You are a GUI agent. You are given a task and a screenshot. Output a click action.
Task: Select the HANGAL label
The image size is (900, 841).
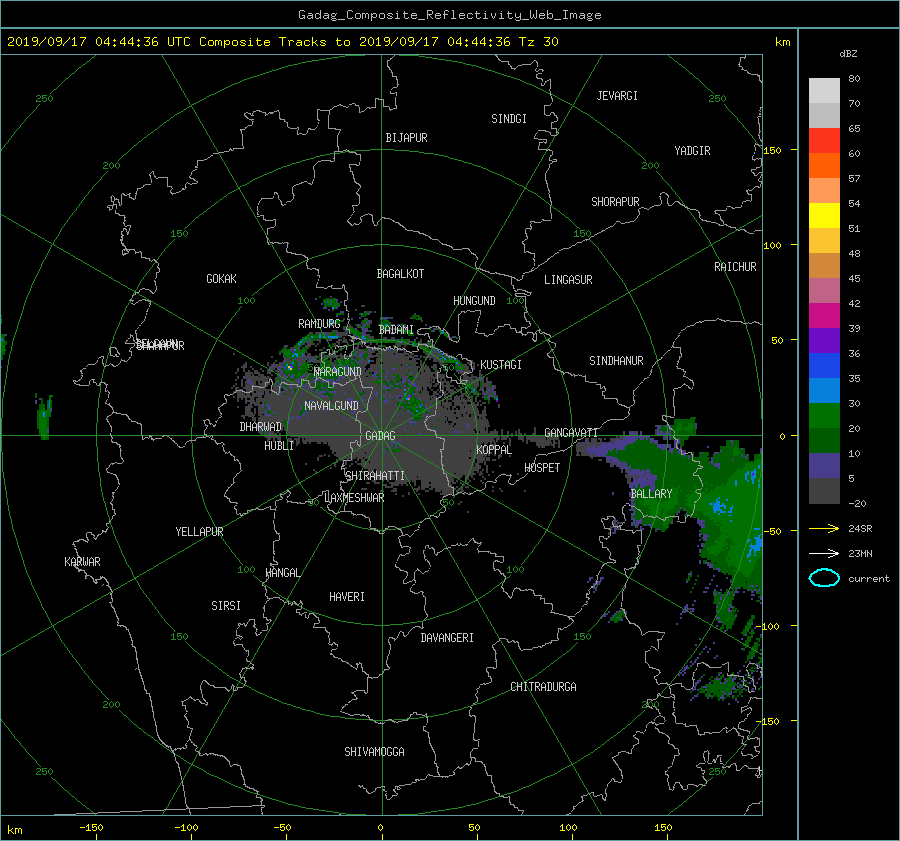282,573
